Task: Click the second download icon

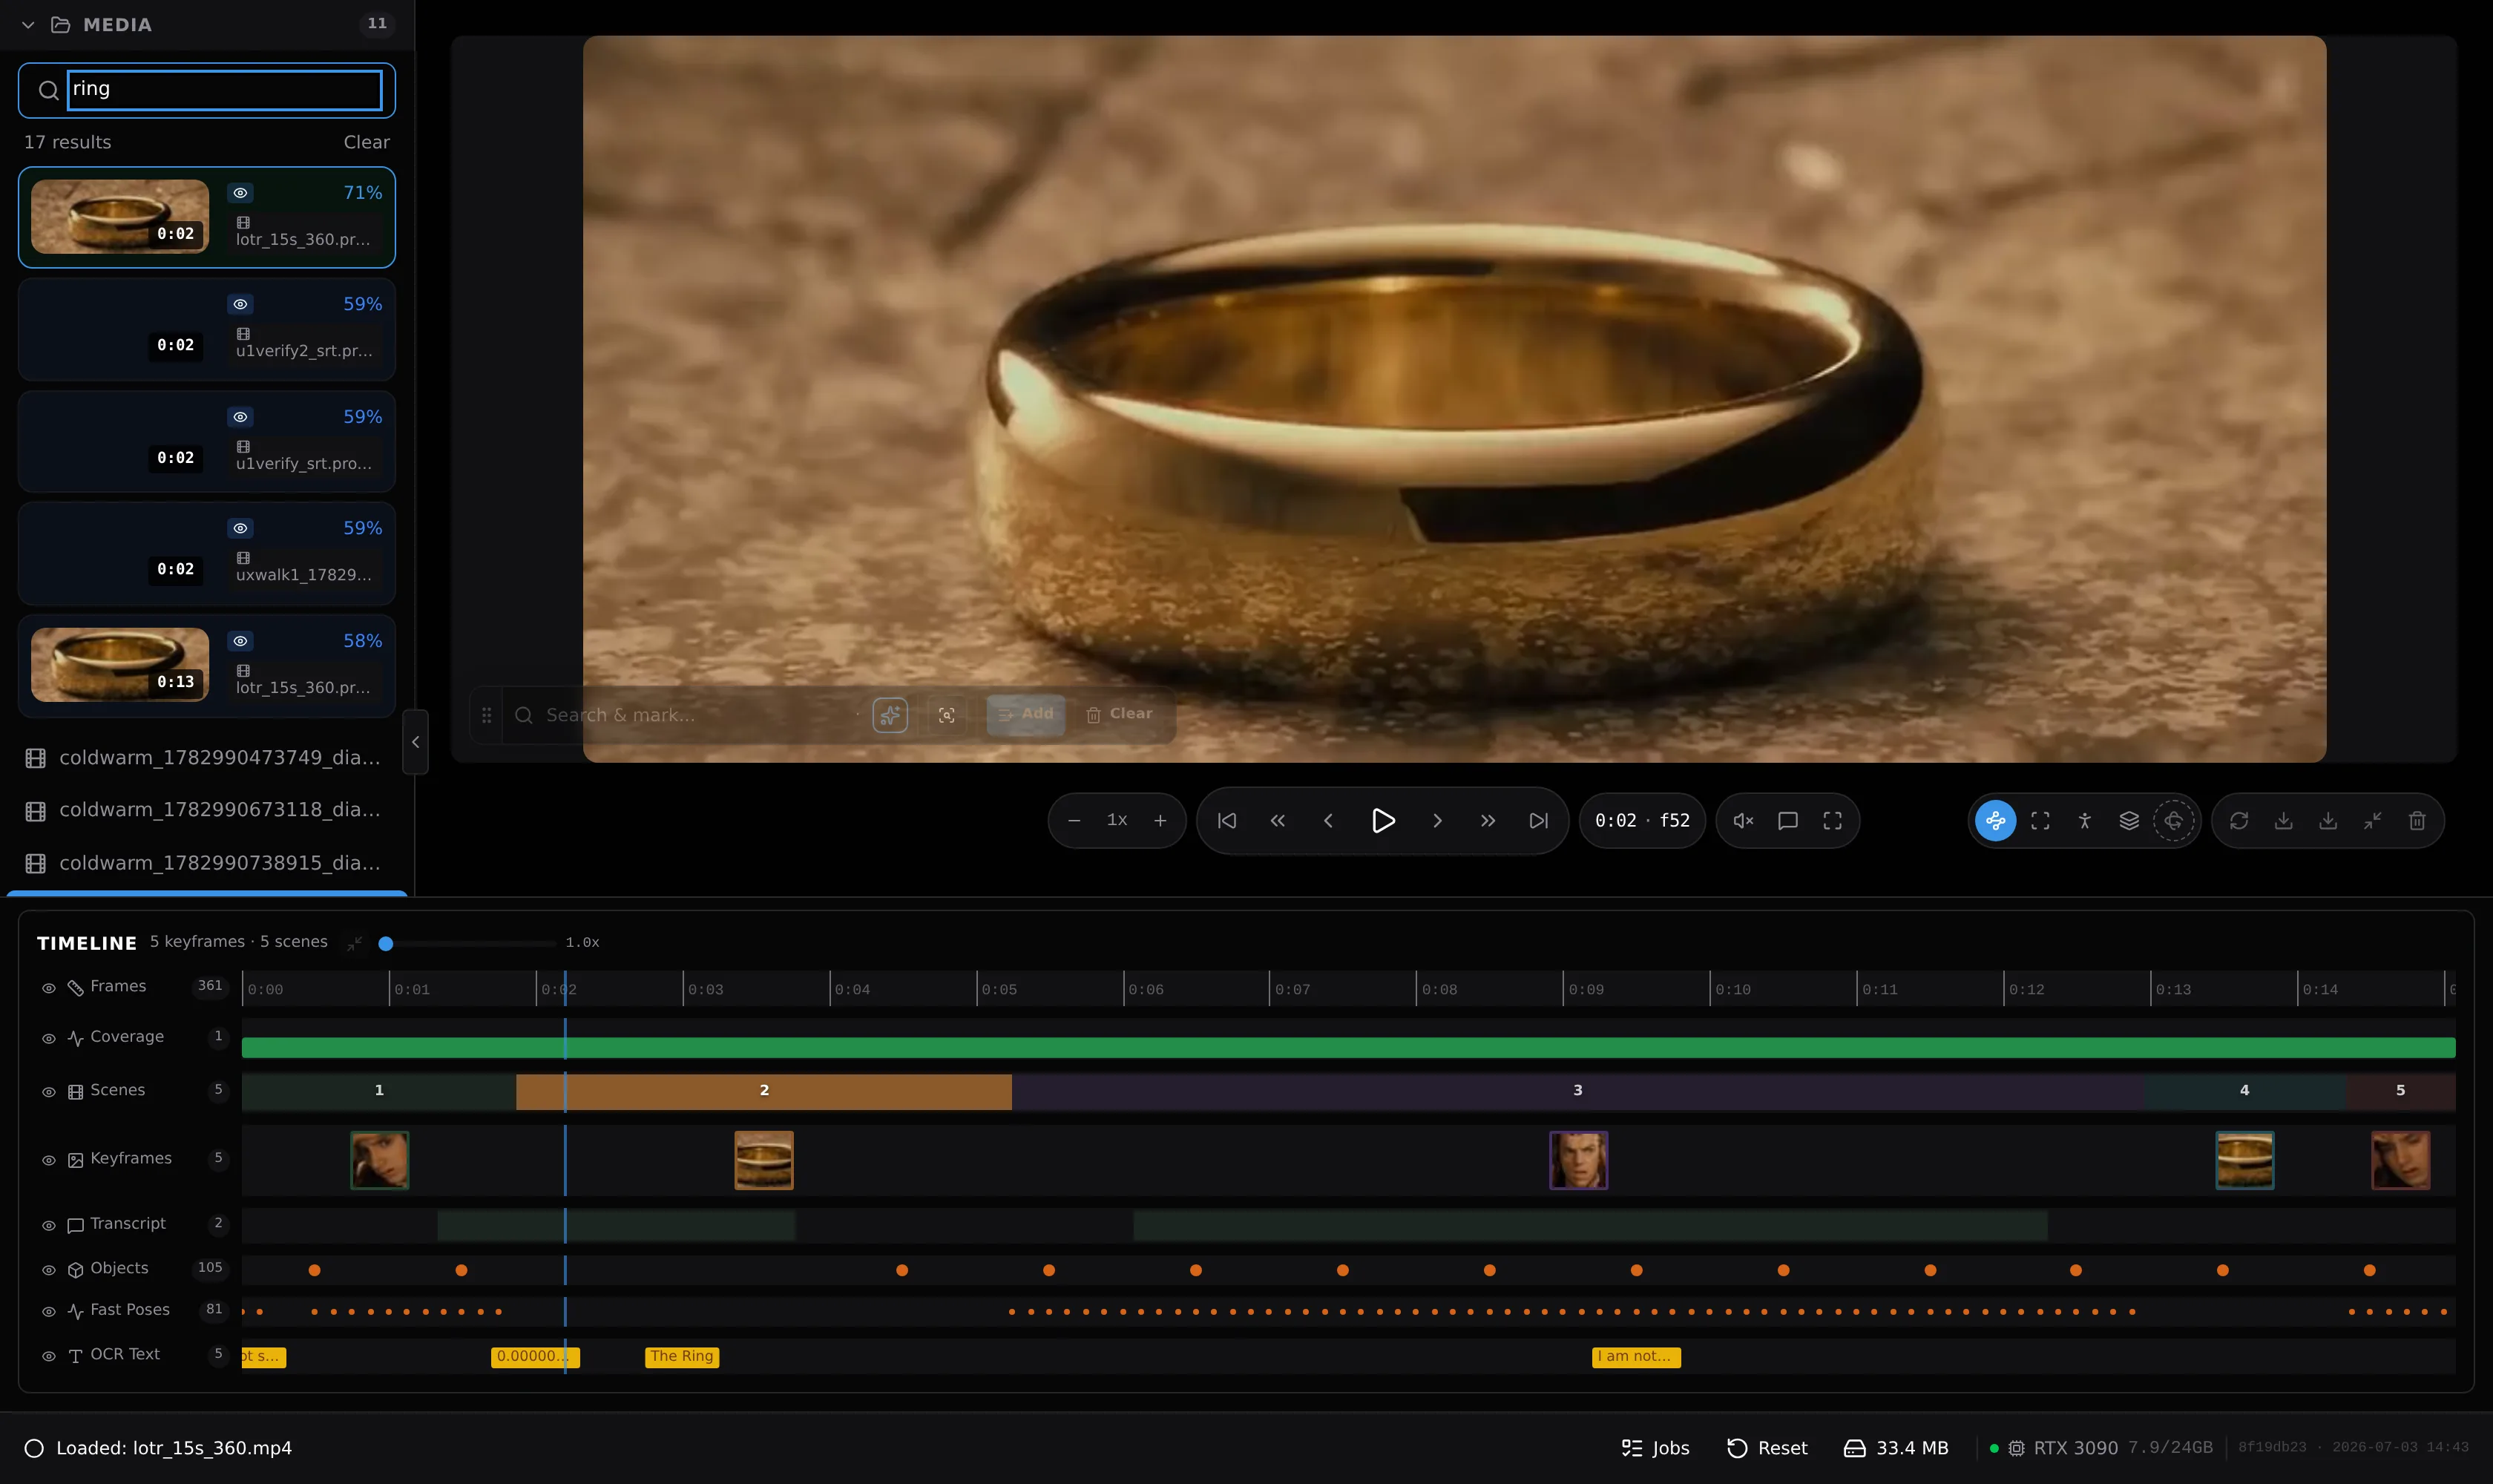Action: [x=2328, y=821]
